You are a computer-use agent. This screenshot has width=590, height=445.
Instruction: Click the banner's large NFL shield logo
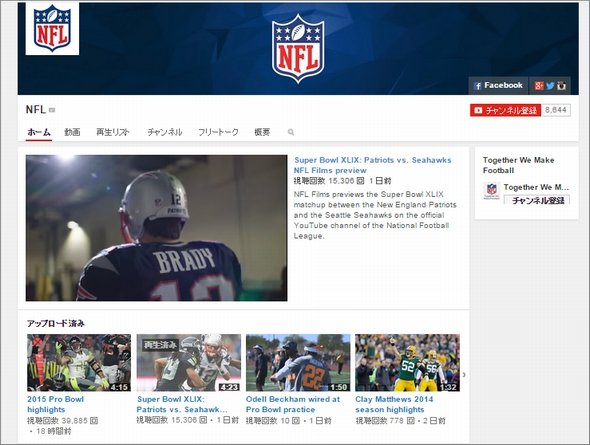(x=298, y=49)
